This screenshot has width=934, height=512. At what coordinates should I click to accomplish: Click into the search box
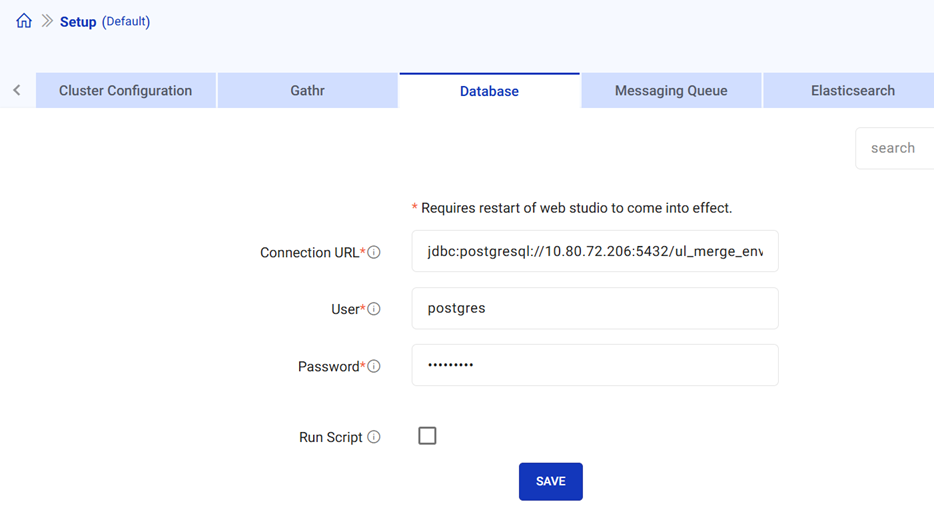(x=895, y=148)
